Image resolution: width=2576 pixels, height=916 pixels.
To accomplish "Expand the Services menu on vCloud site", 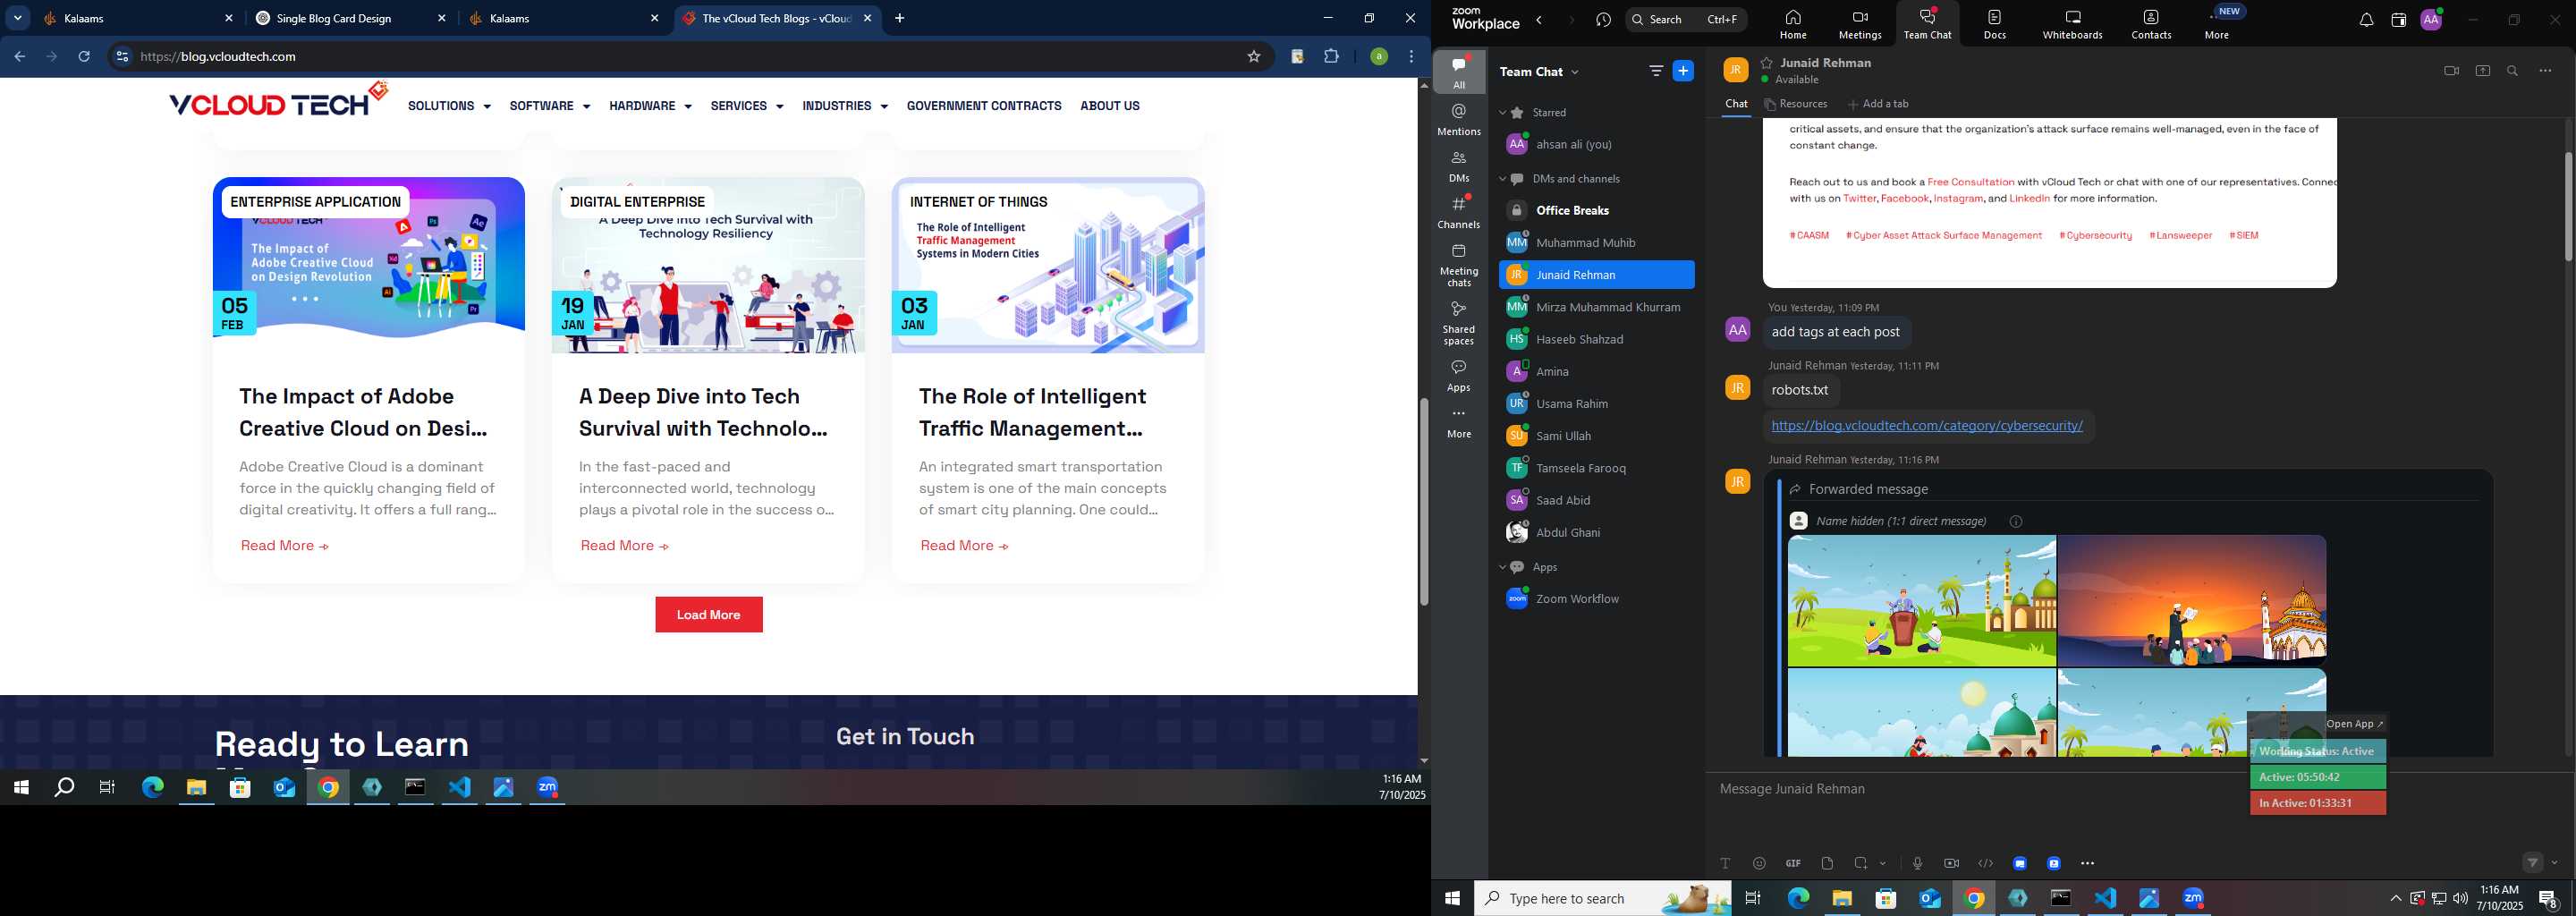I will pyautogui.click(x=746, y=106).
